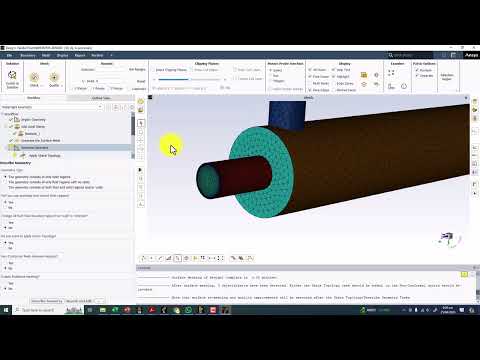The image size is (480, 360).
Task: Open the Report menu
Action: pos(80,55)
